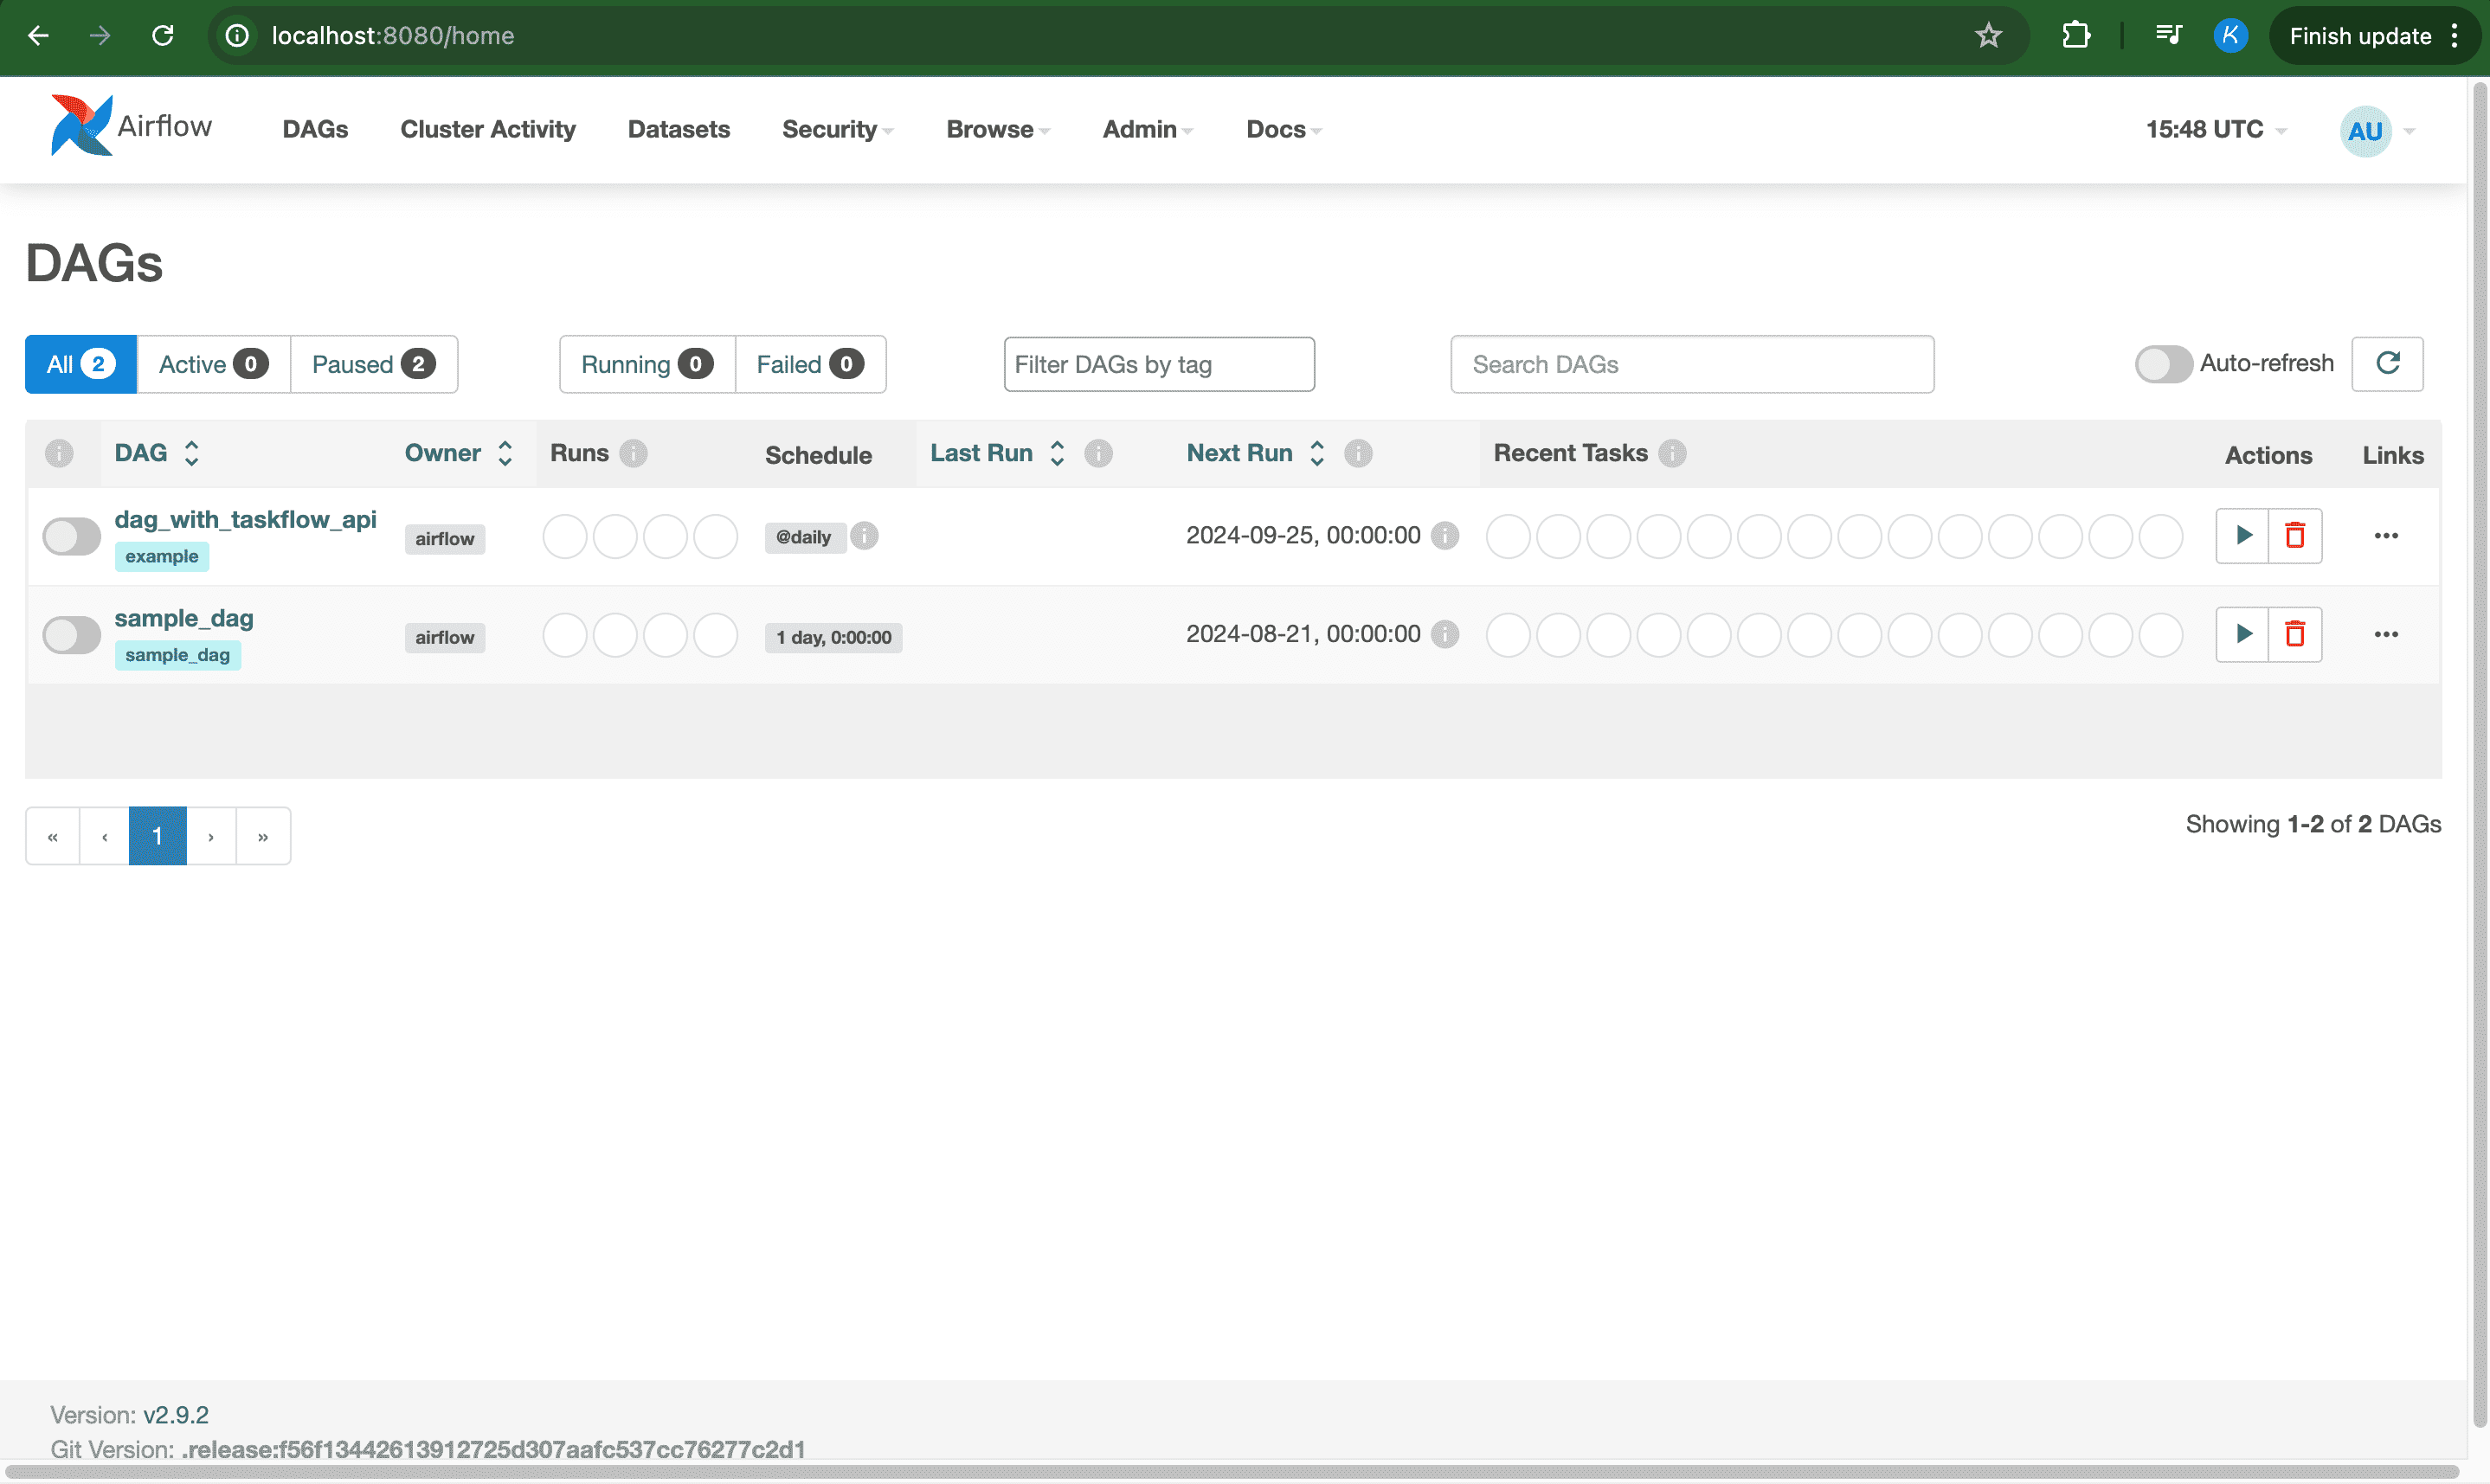Expand the Security menu dropdown

[838, 129]
